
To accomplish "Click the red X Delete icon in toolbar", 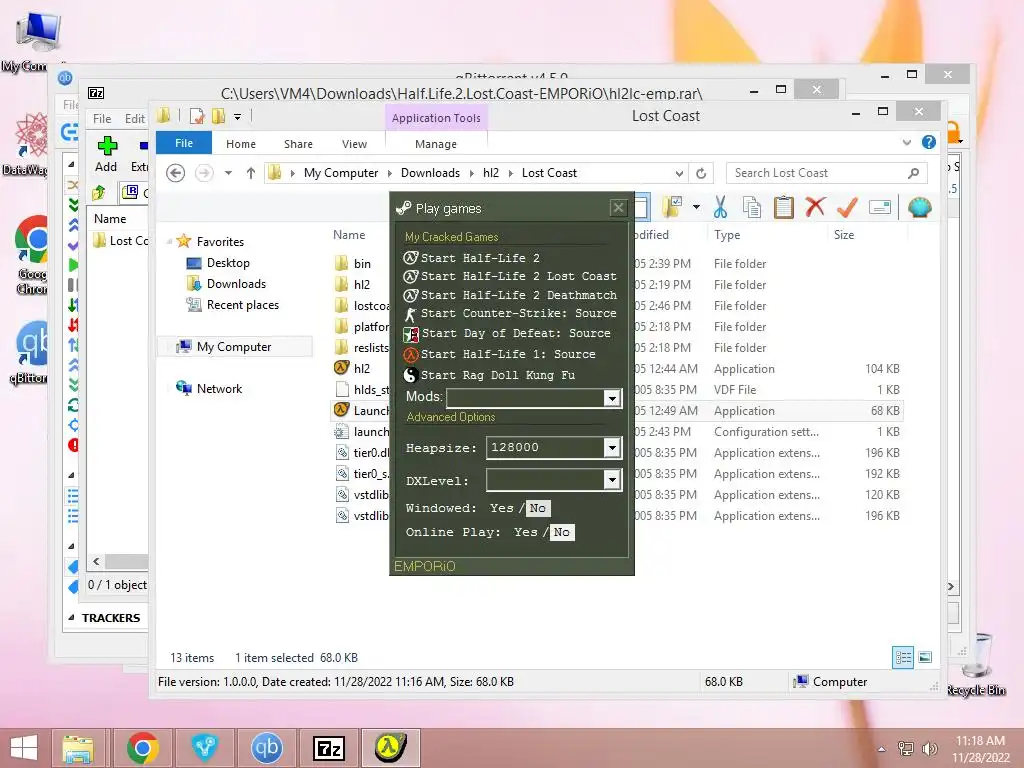I will [815, 208].
